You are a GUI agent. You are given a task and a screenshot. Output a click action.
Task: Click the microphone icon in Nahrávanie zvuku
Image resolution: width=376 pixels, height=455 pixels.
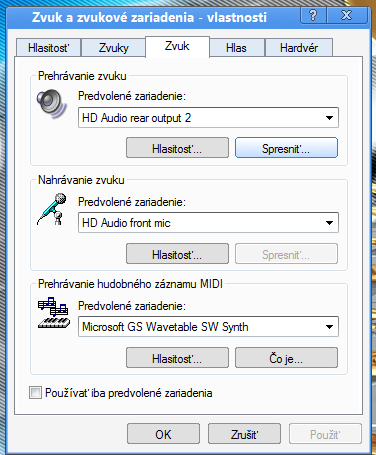point(52,209)
